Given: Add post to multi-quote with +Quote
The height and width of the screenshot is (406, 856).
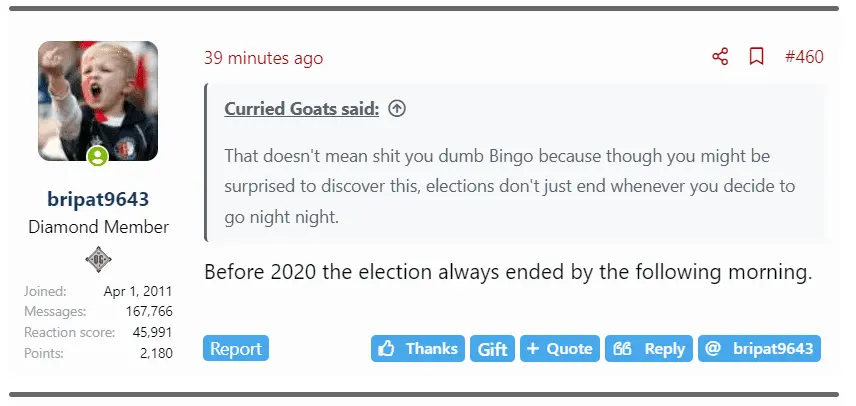Looking at the screenshot, I should [x=560, y=349].
